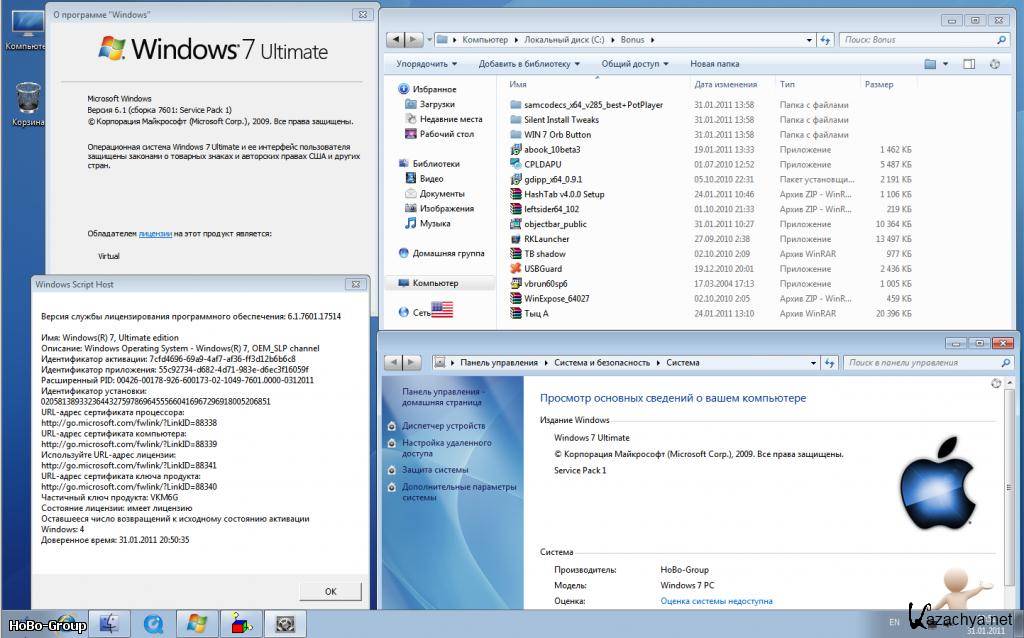Screen dimensions: 1024x638
Task: Select the HashTab v4.0.0 Setup file
Action: pos(563,194)
